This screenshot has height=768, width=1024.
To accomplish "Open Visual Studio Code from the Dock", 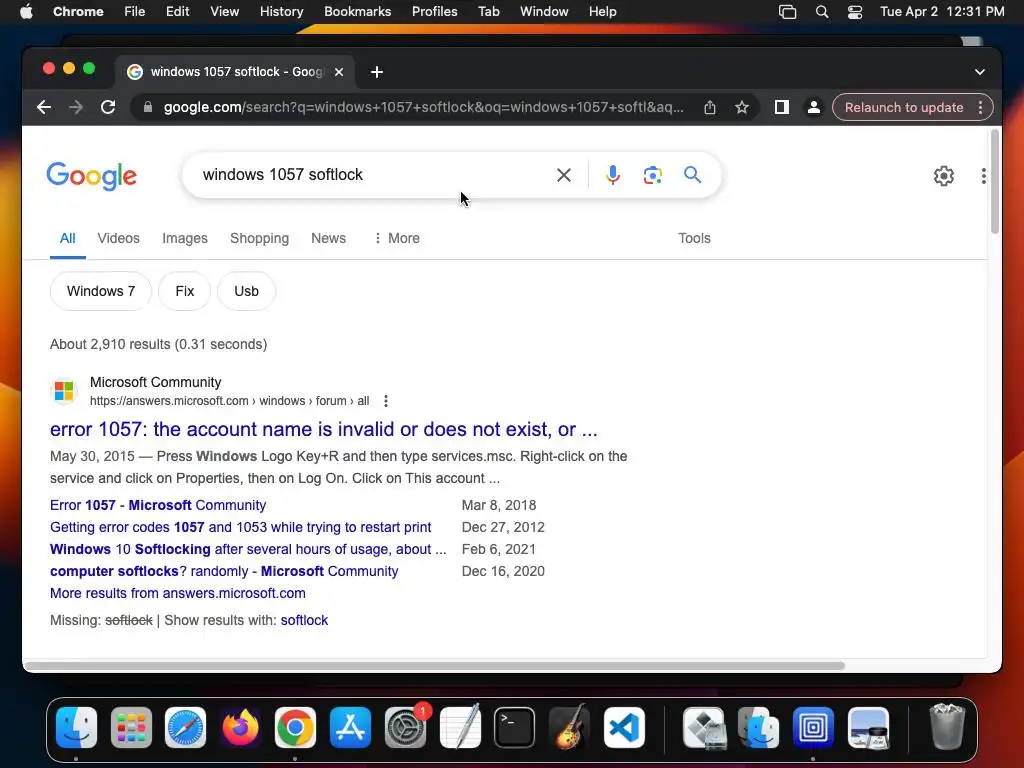I will click(x=624, y=727).
